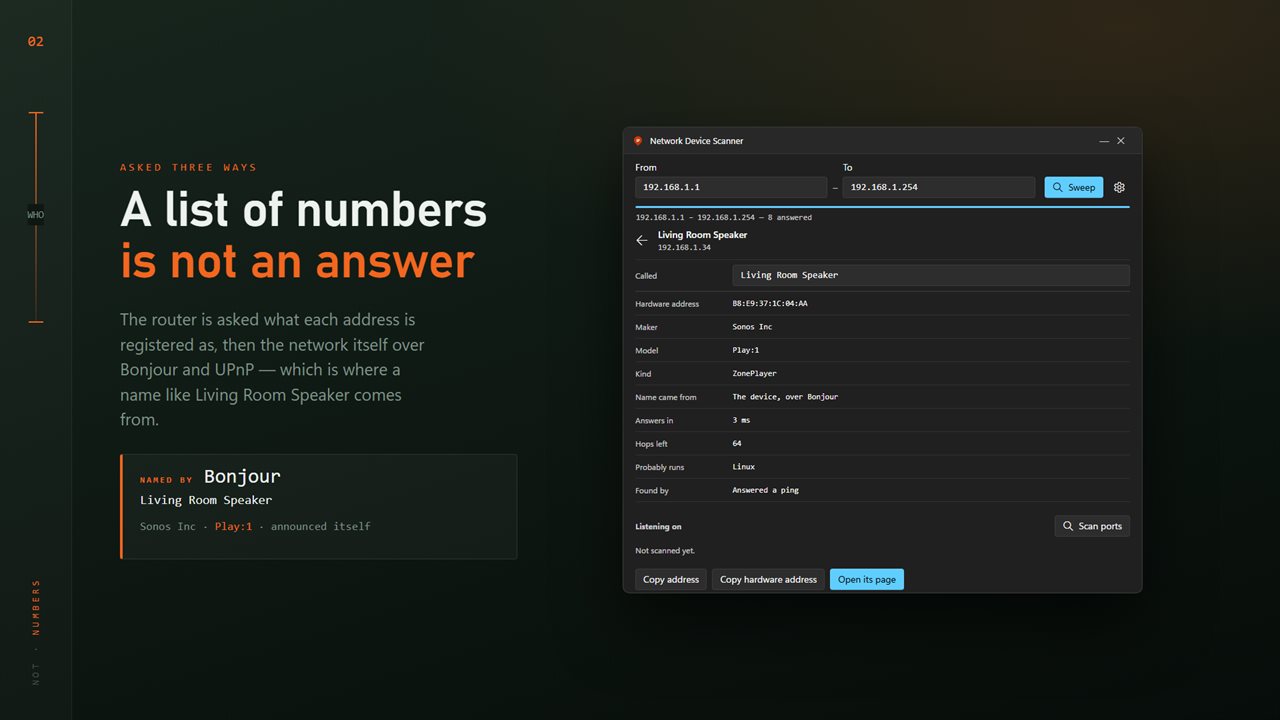Viewport: 1280px width, 720px height.
Task: Click the Scan ports button
Action: (x=1092, y=526)
